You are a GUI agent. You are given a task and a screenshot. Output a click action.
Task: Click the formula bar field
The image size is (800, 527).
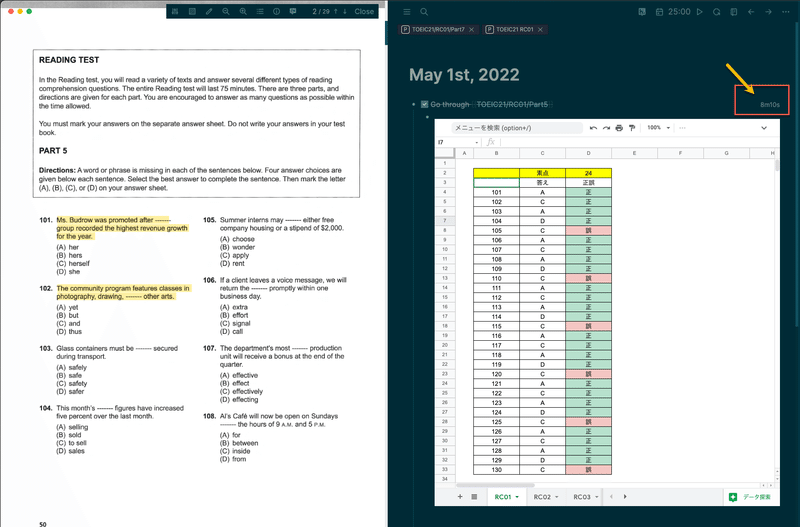pyautogui.click(x=638, y=142)
